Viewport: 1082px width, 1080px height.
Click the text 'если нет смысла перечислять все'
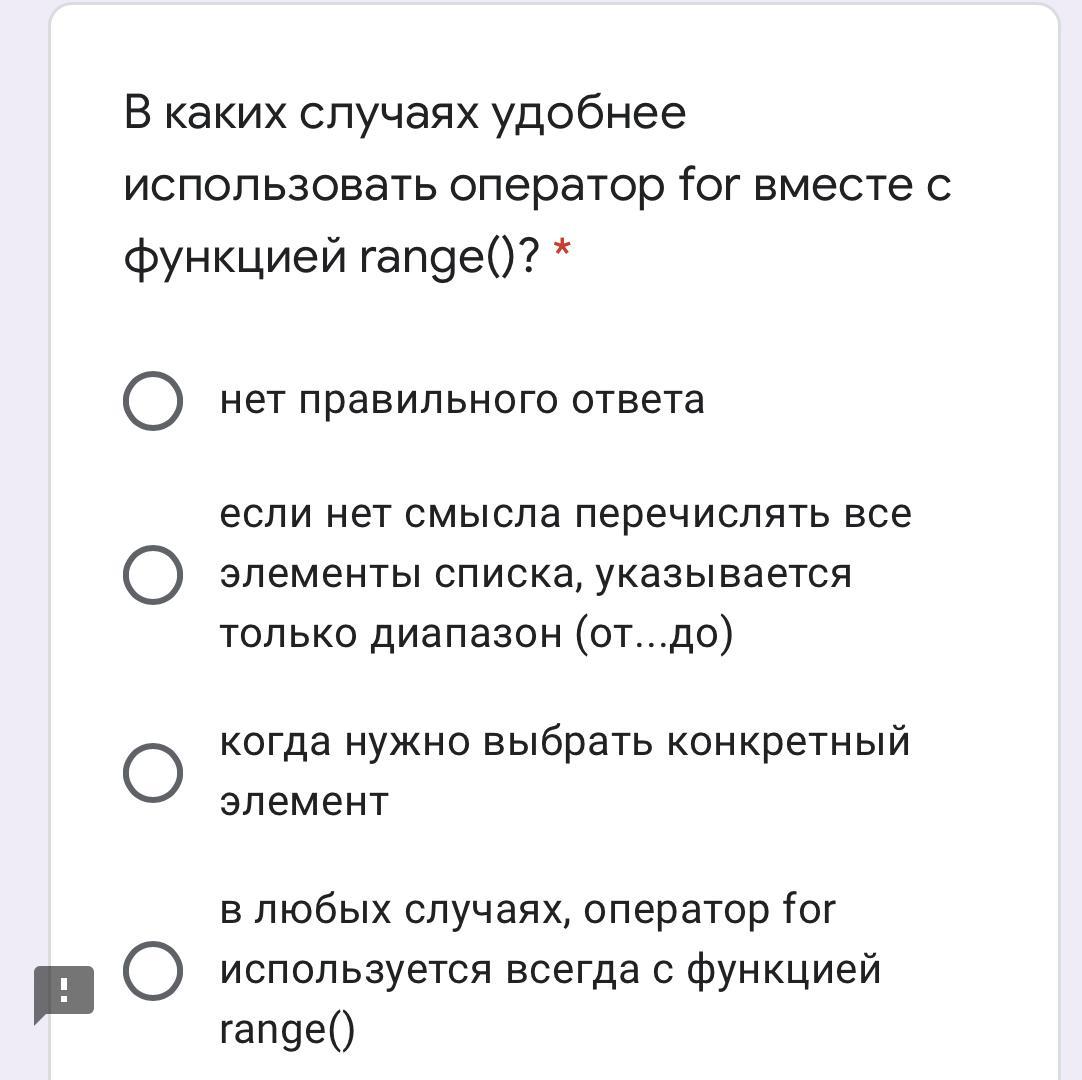(x=565, y=514)
